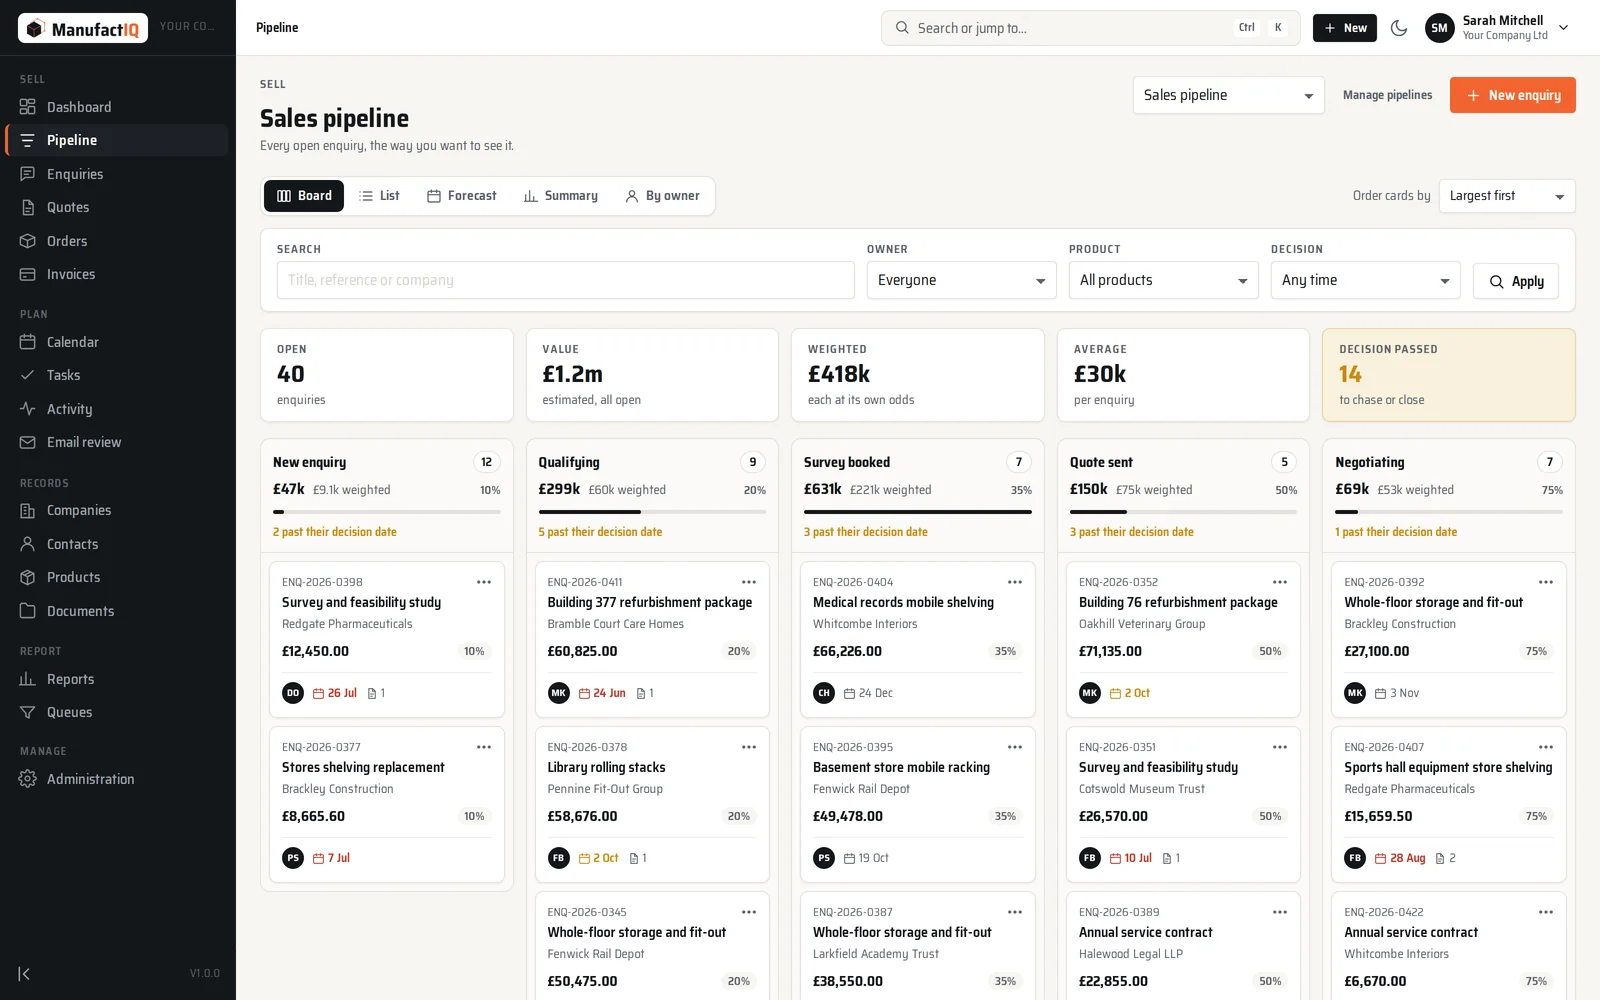This screenshot has width=1600, height=1000.
Task: Click the Quotes document icon in sidebar
Action: tap(28, 207)
